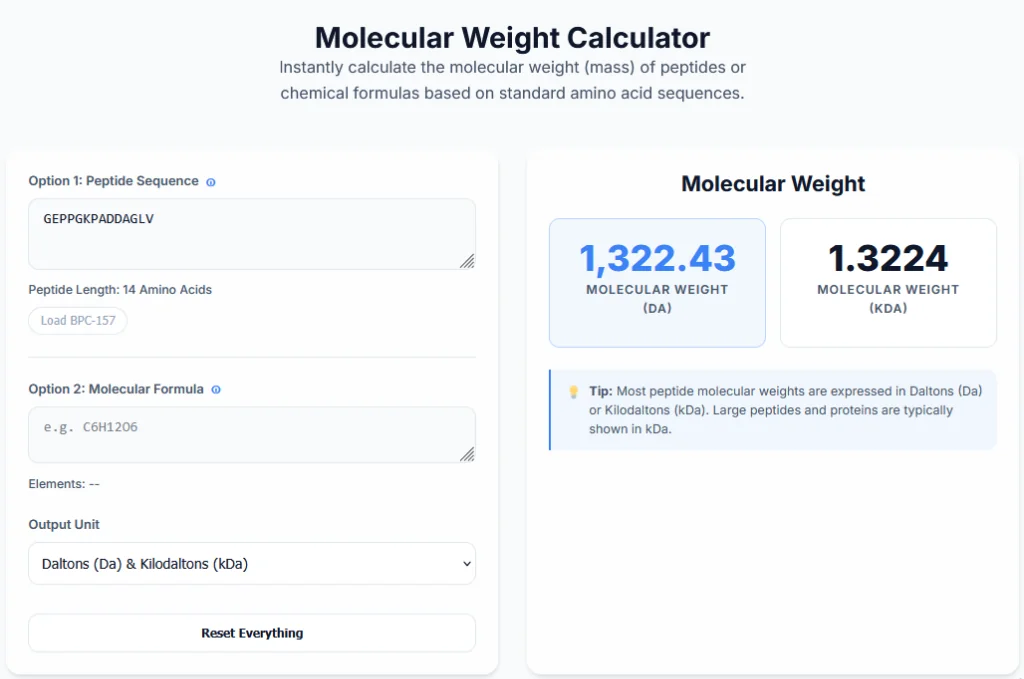This screenshot has height=679, width=1024.
Task: Select the 1.3224 kDa result card
Action: 888,282
